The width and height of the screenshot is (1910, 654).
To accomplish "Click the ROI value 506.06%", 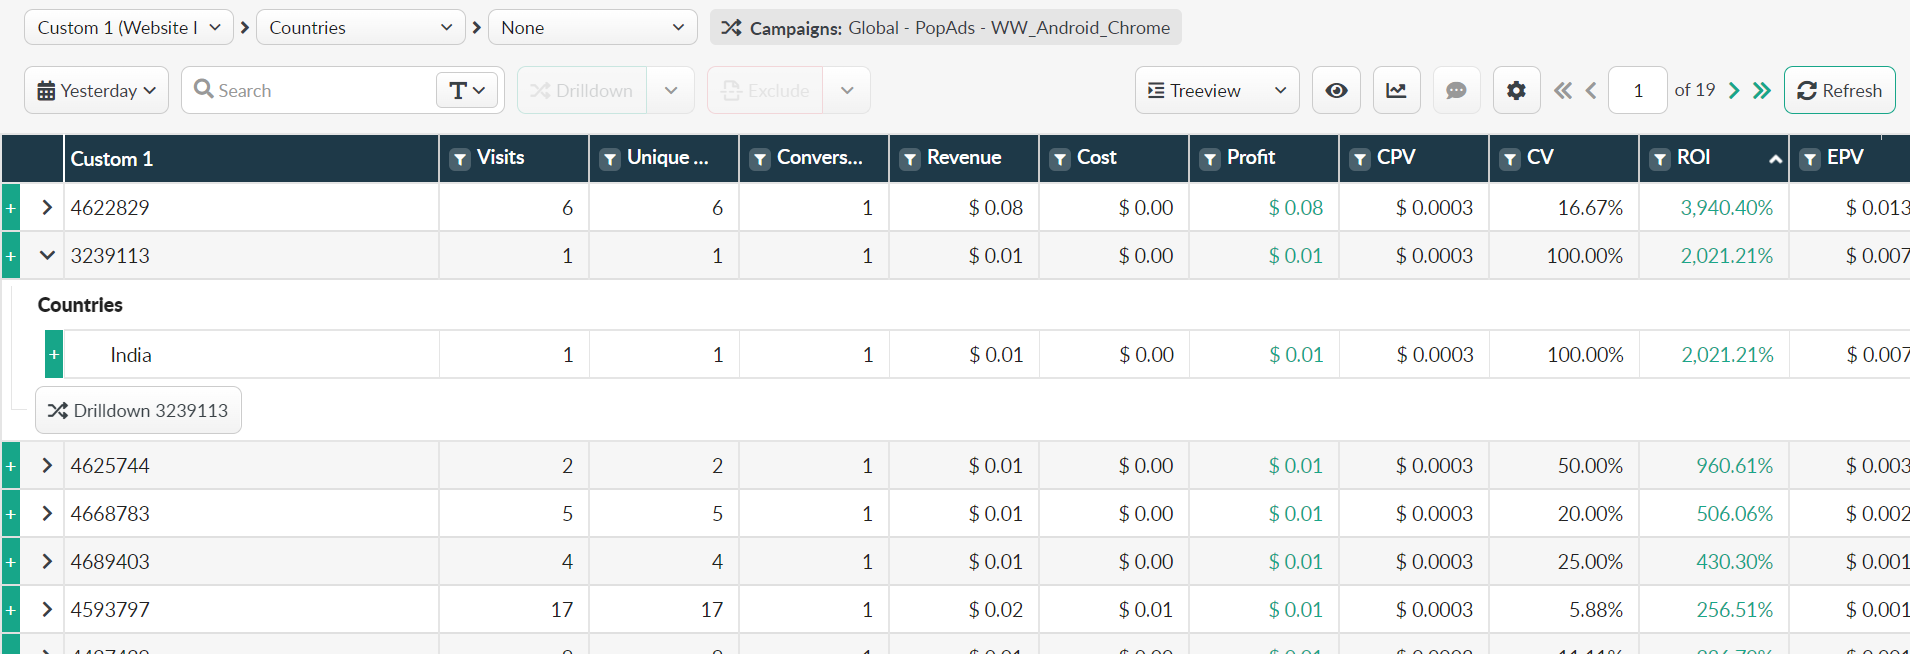I will tap(1734, 514).
